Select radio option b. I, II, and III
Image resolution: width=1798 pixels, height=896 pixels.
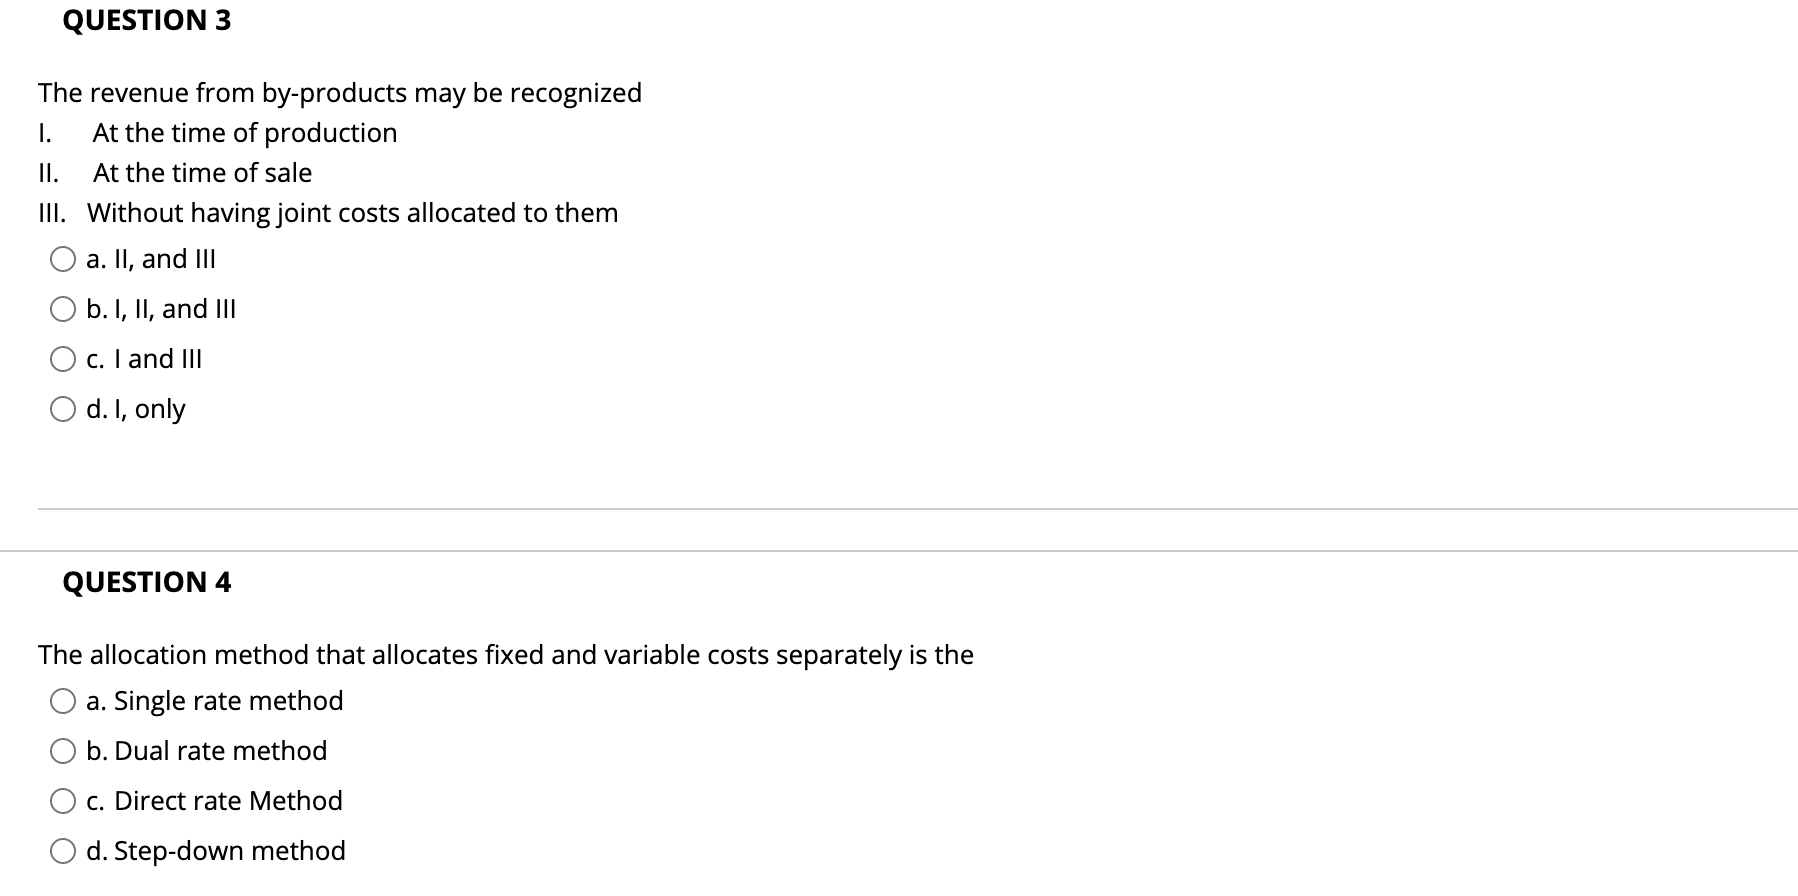pos(62,309)
